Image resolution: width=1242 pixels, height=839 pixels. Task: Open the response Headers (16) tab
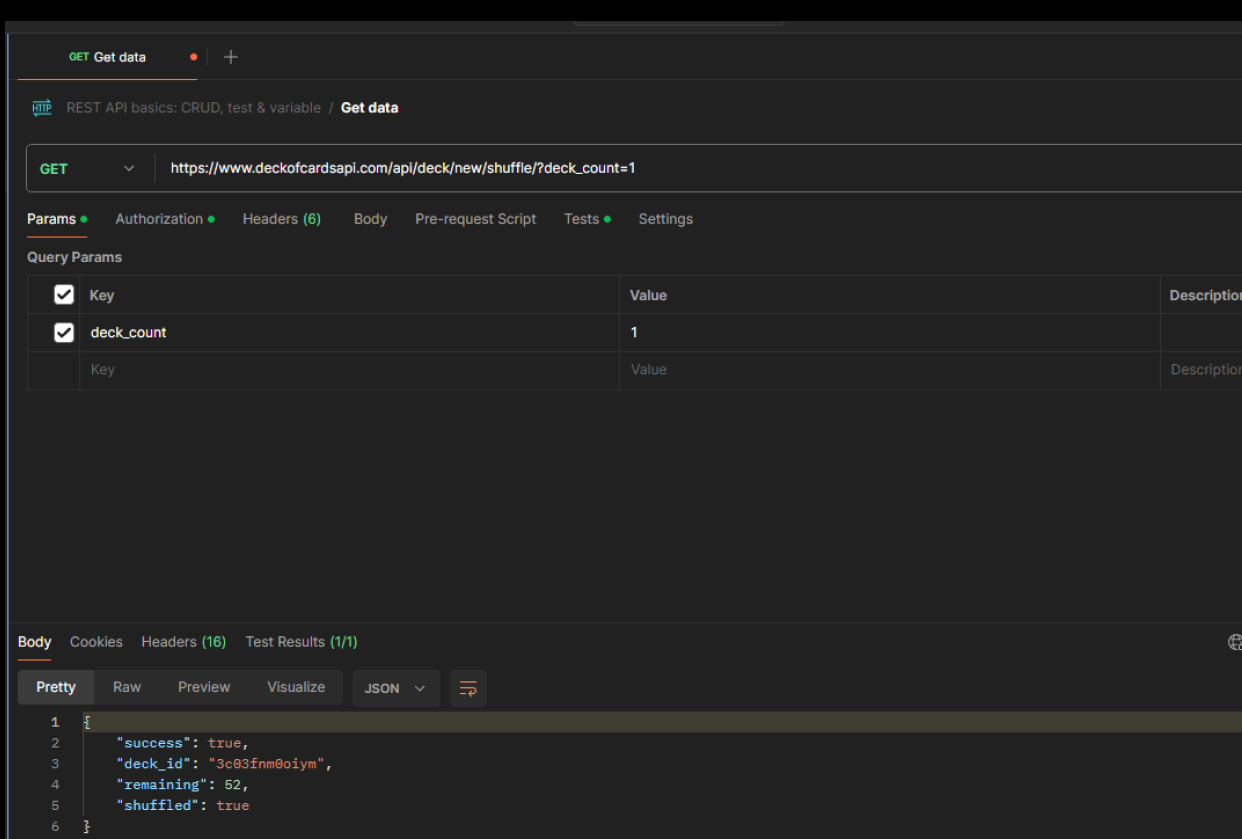click(x=184, y=642)
